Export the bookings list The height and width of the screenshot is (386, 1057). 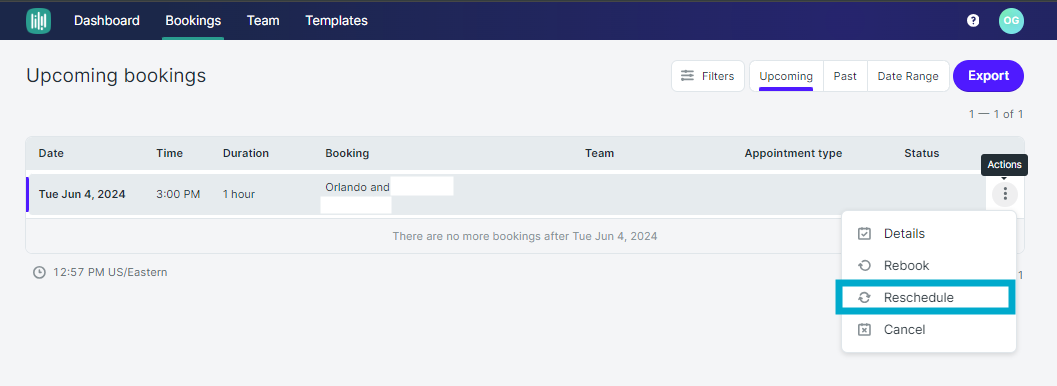(x=988, y=76)
